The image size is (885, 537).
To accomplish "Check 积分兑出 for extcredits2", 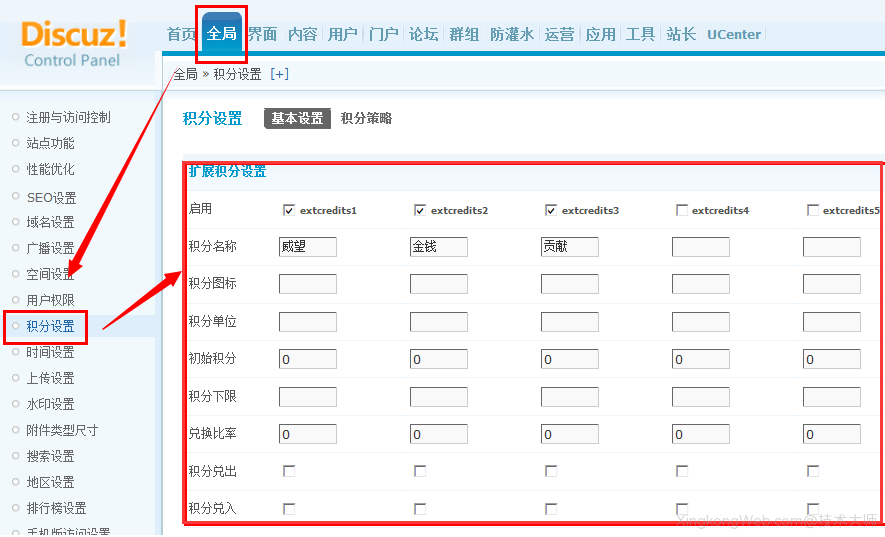I will click(420, 471).
